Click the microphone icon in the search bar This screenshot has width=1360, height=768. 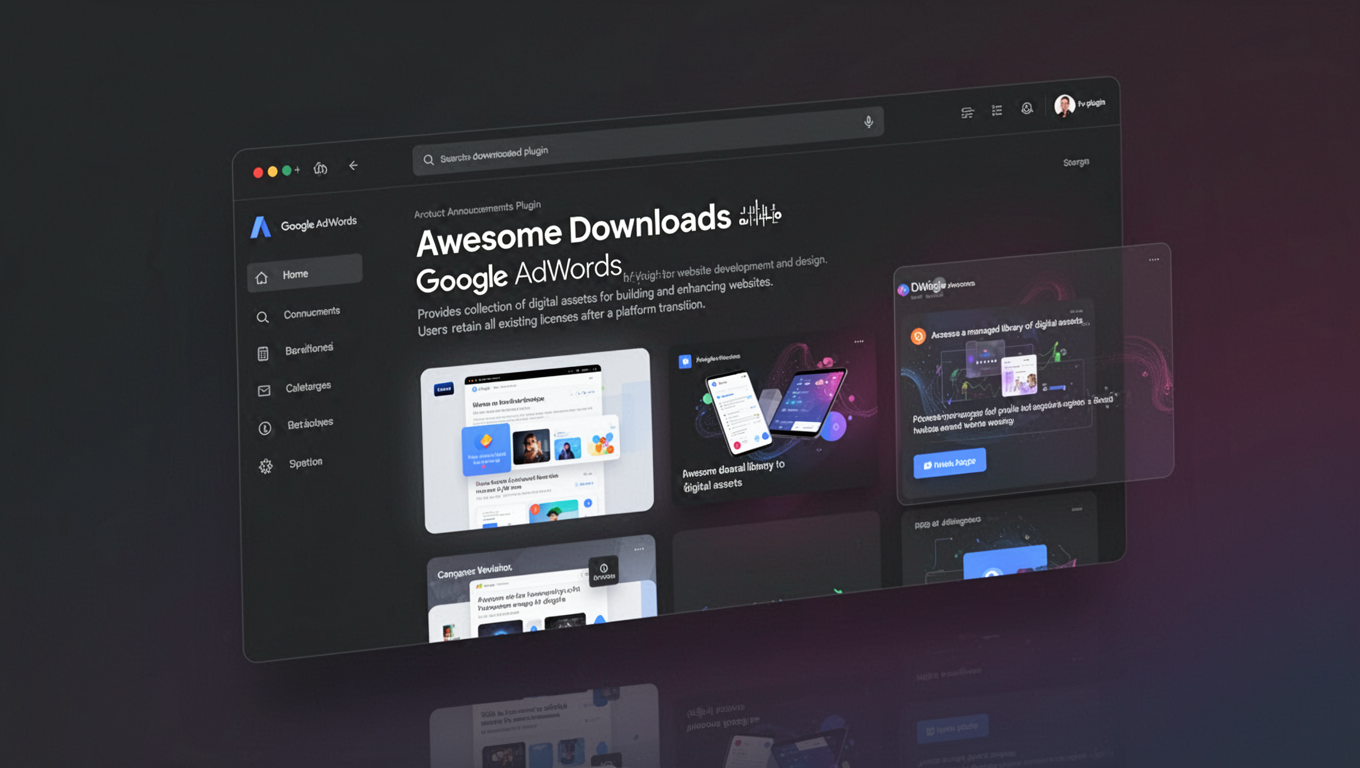868,122
